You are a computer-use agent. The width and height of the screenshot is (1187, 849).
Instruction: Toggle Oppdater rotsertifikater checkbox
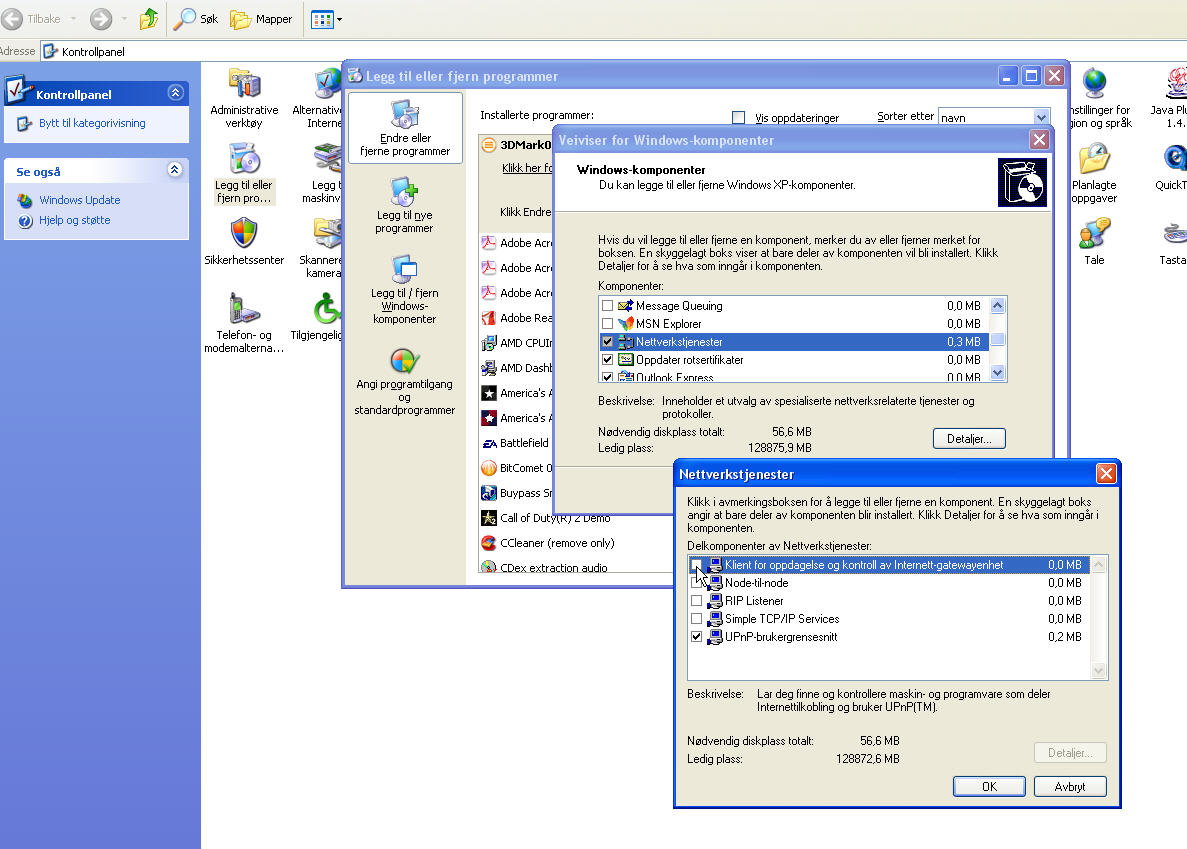tap(607, 360)
